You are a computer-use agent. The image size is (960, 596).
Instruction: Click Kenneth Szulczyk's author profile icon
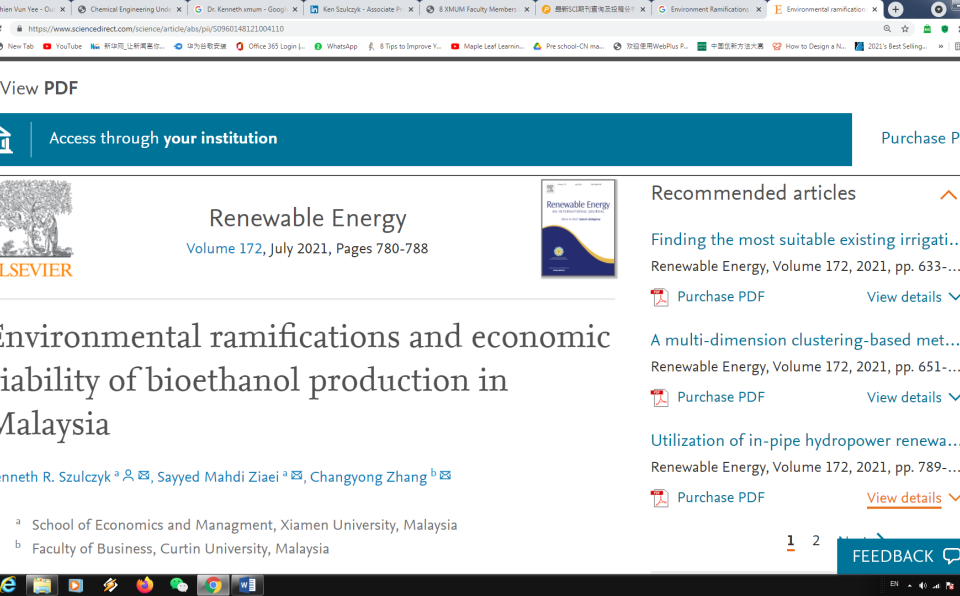pyautogui.click(x=128, y=476)
